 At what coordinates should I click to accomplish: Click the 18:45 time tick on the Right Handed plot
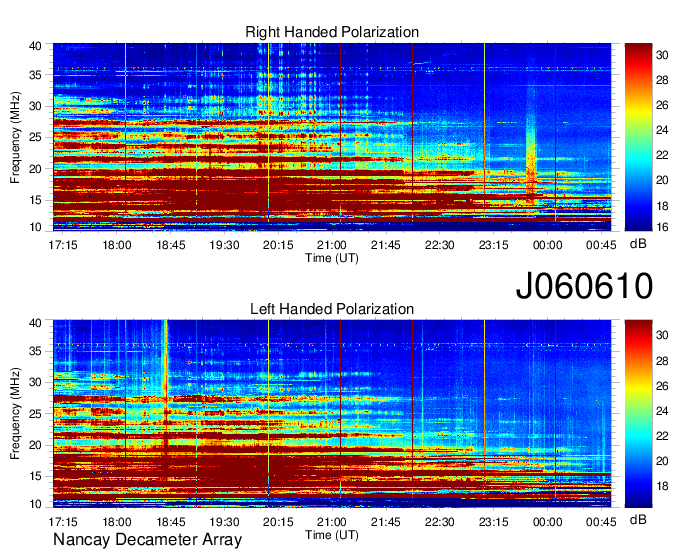point(171,245)
